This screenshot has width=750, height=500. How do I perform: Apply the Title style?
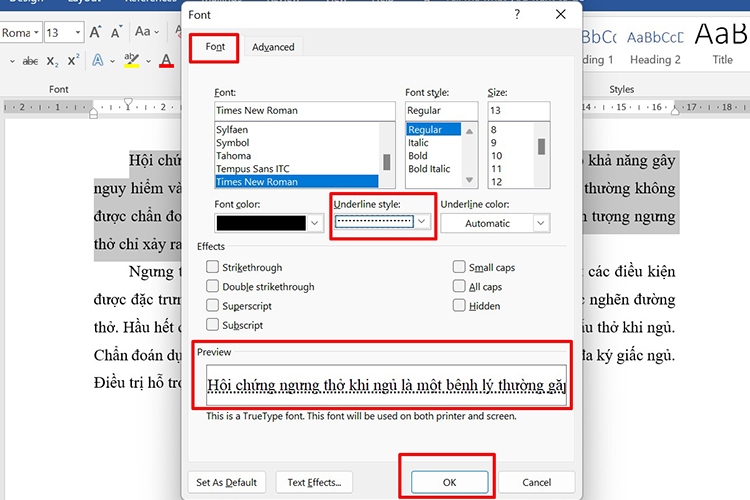[721, 45]
